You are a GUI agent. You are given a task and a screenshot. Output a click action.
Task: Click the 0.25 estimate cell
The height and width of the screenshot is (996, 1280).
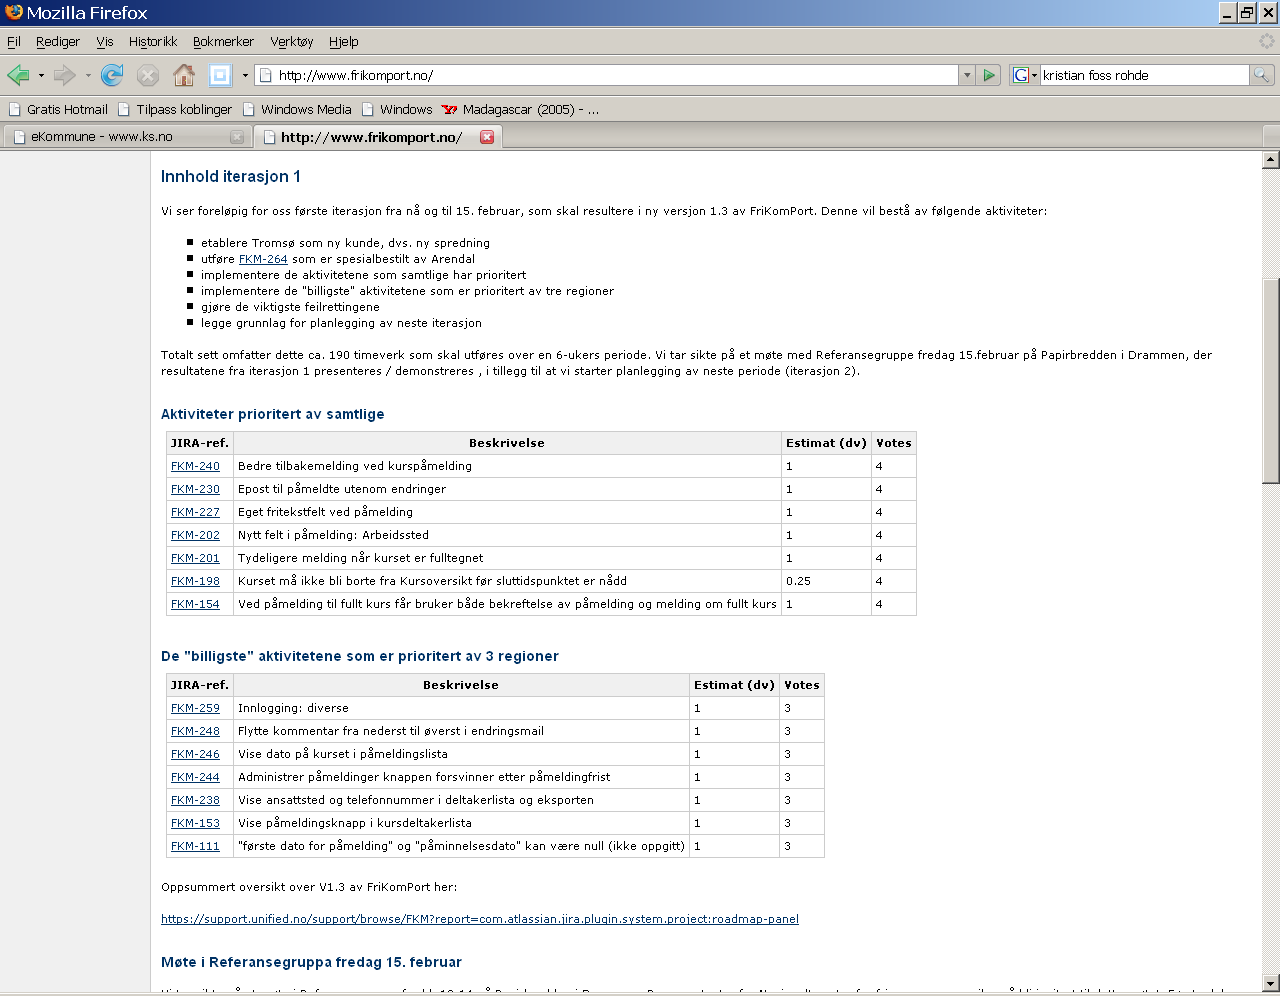tap(826, 581)
